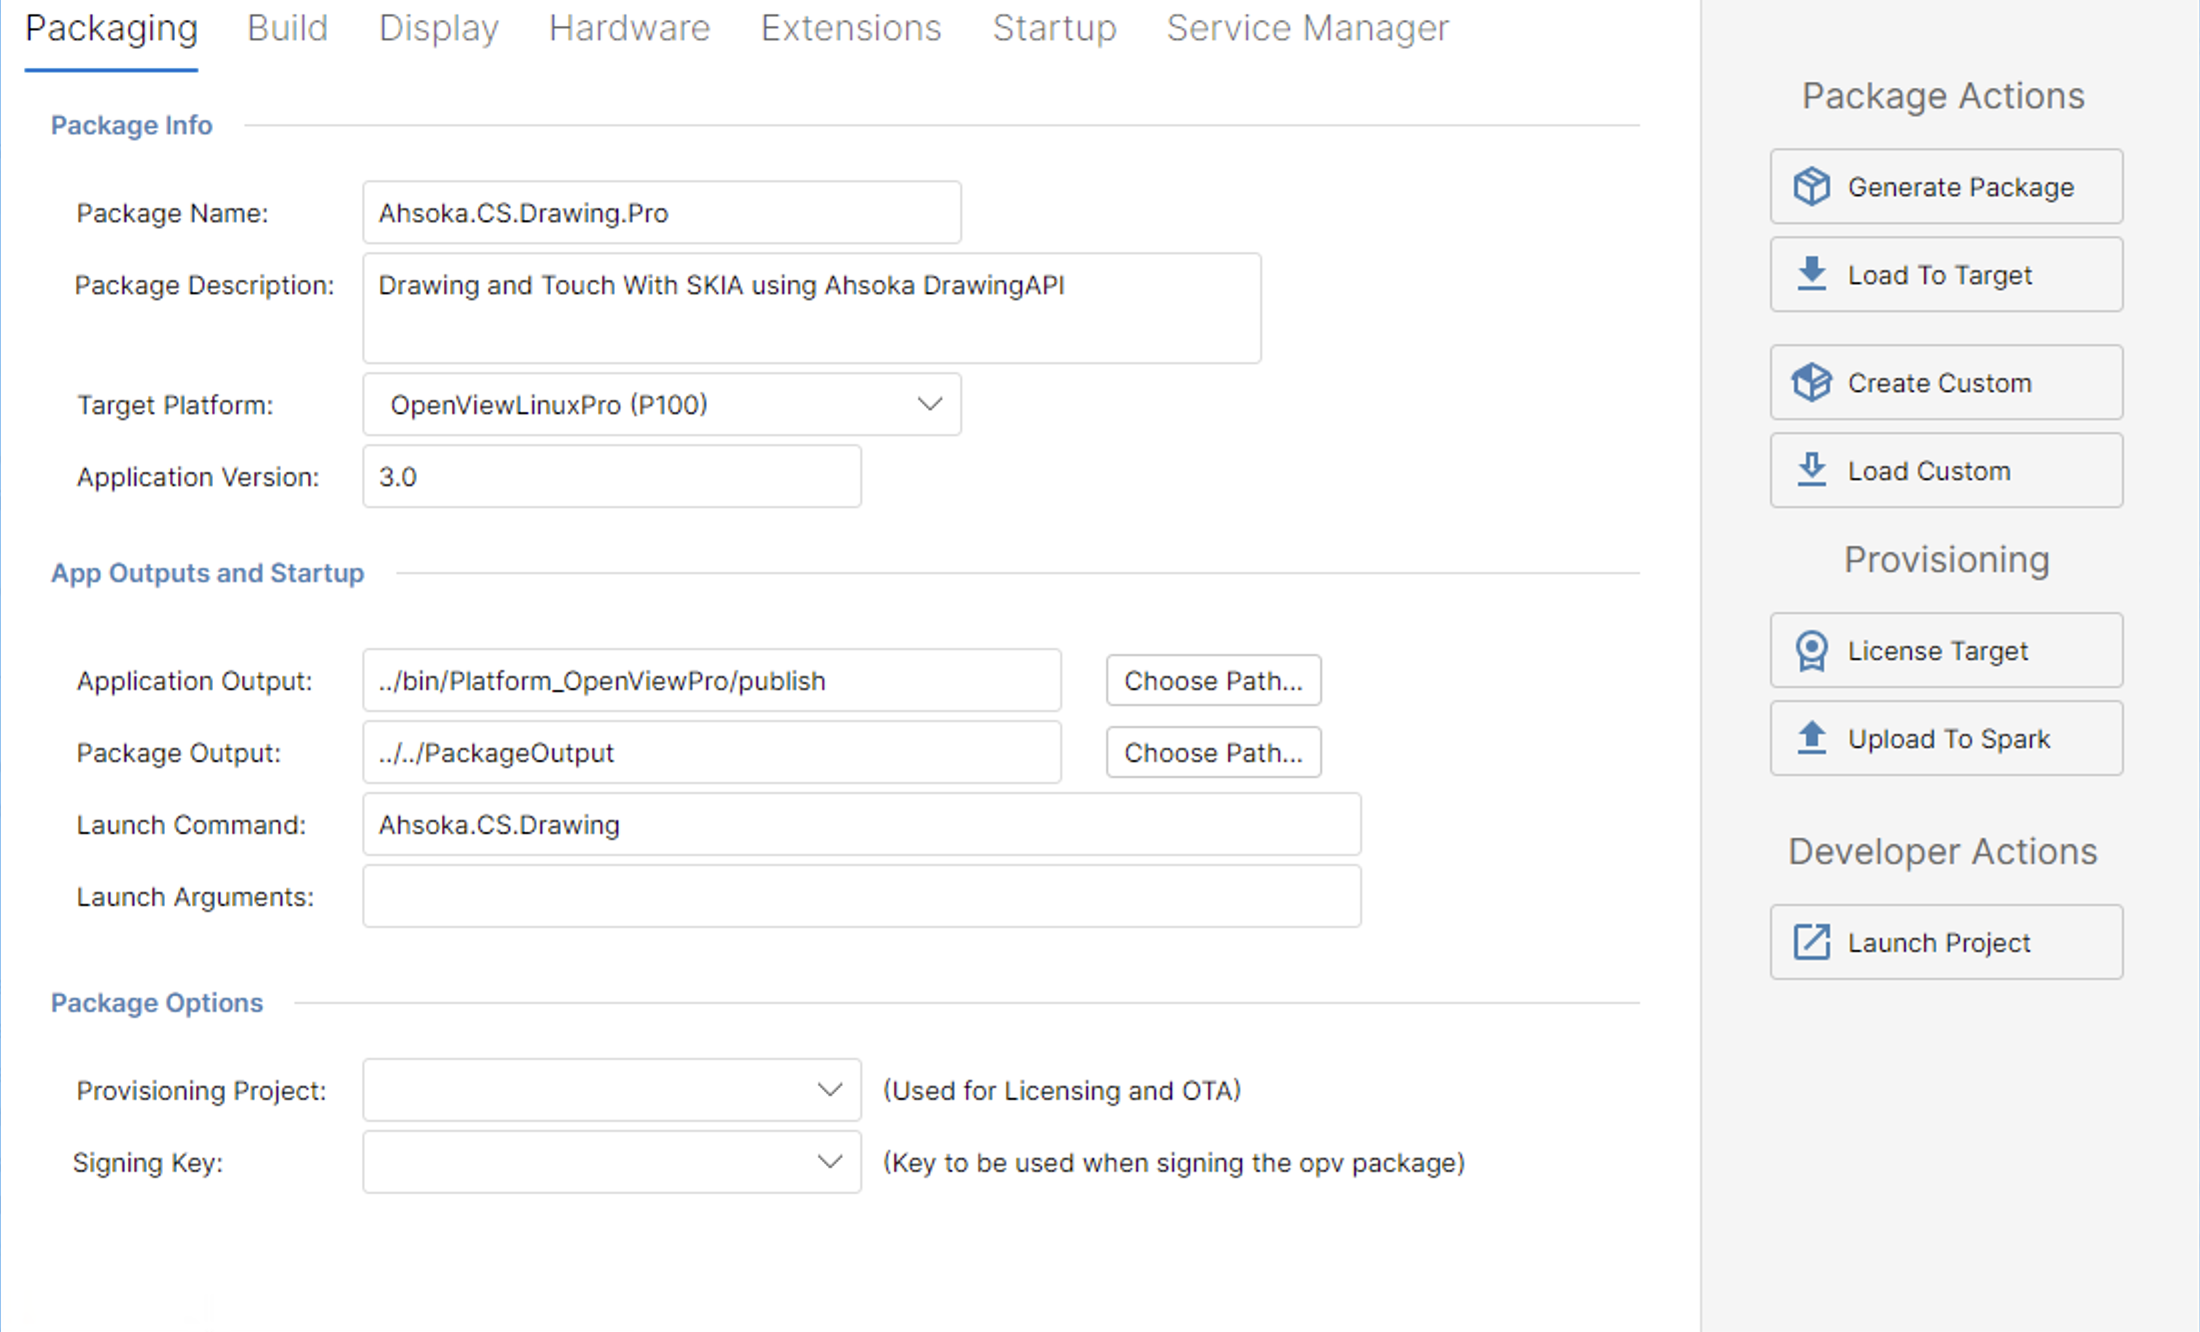Open the Display tab
This screenshot has width=2200, height=1332.
tap(438, 28)
